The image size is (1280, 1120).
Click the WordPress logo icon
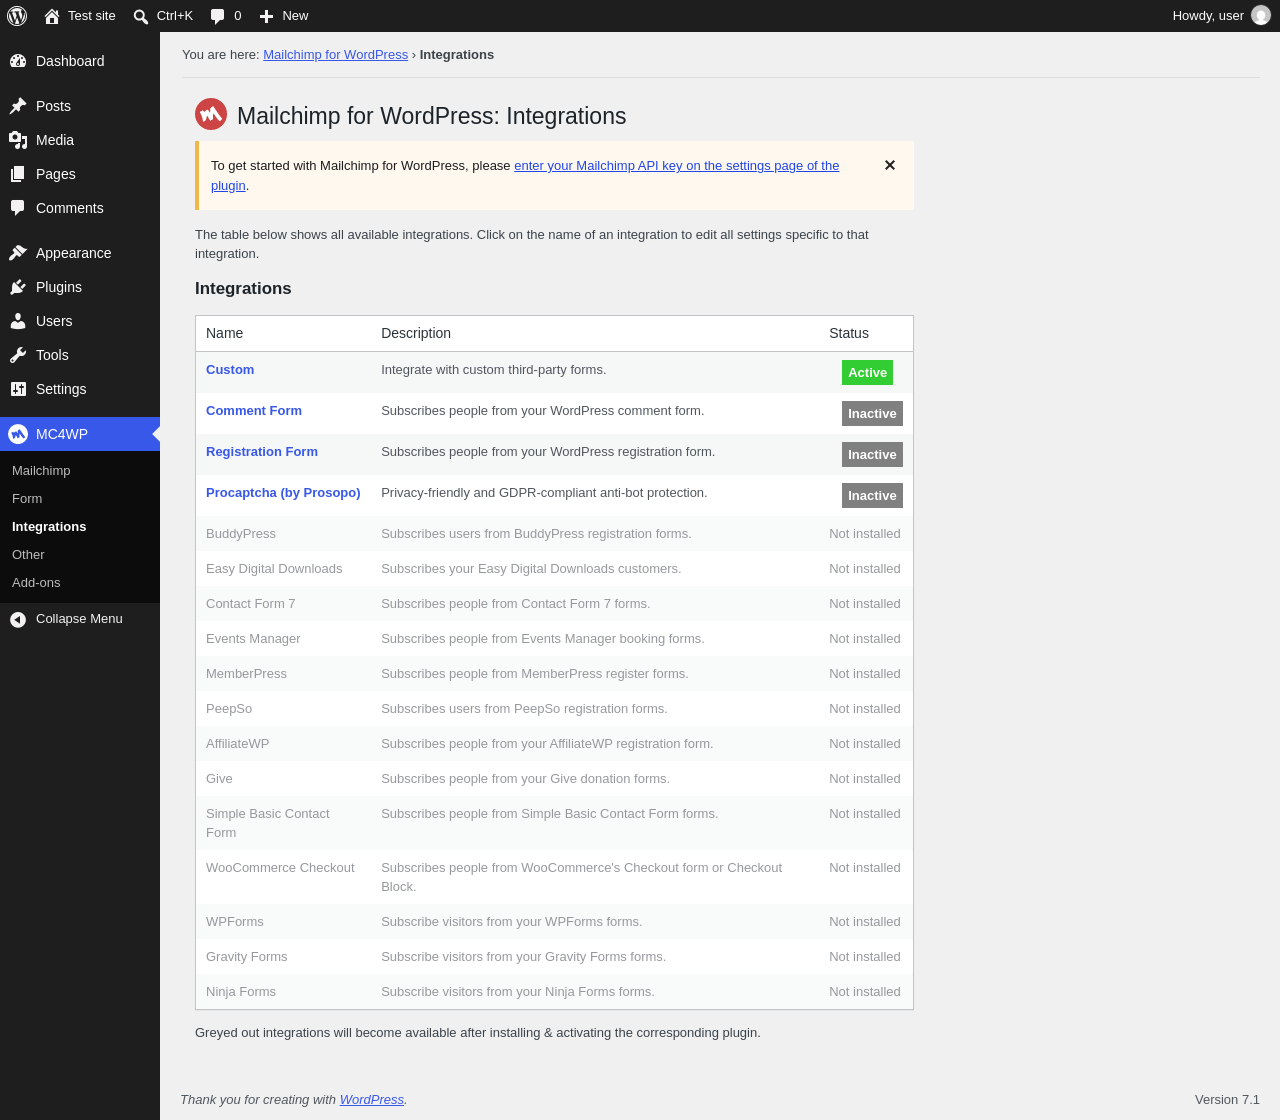pos(17,16)
